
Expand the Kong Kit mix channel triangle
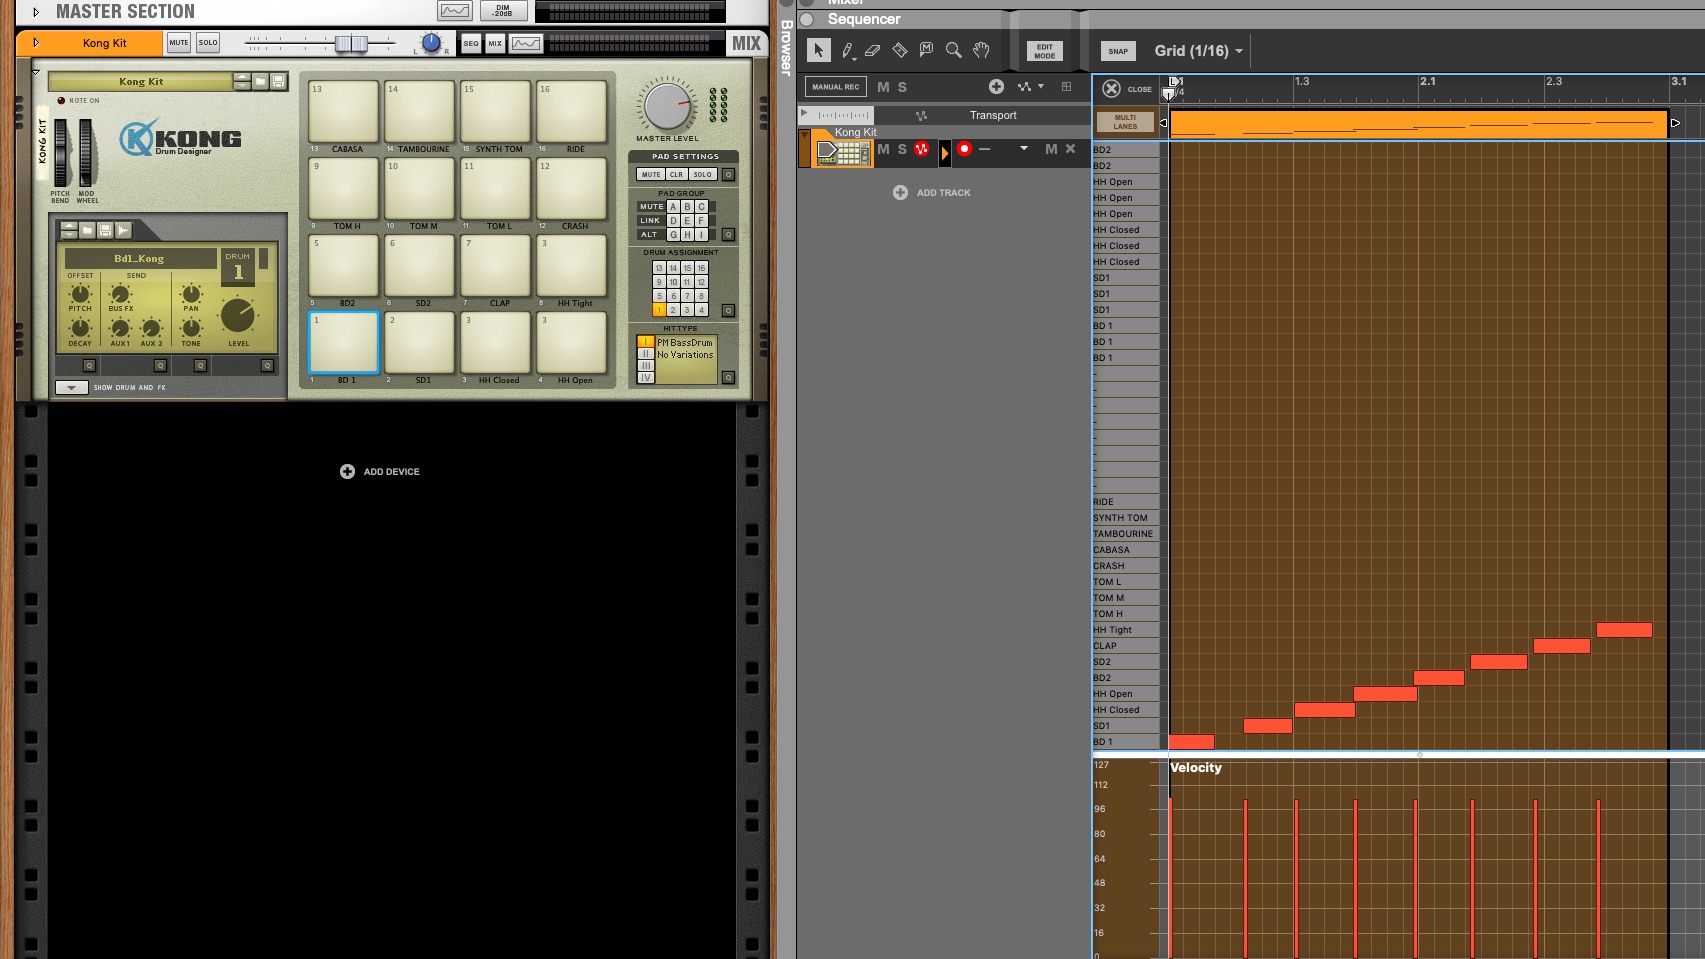(36, 43)
